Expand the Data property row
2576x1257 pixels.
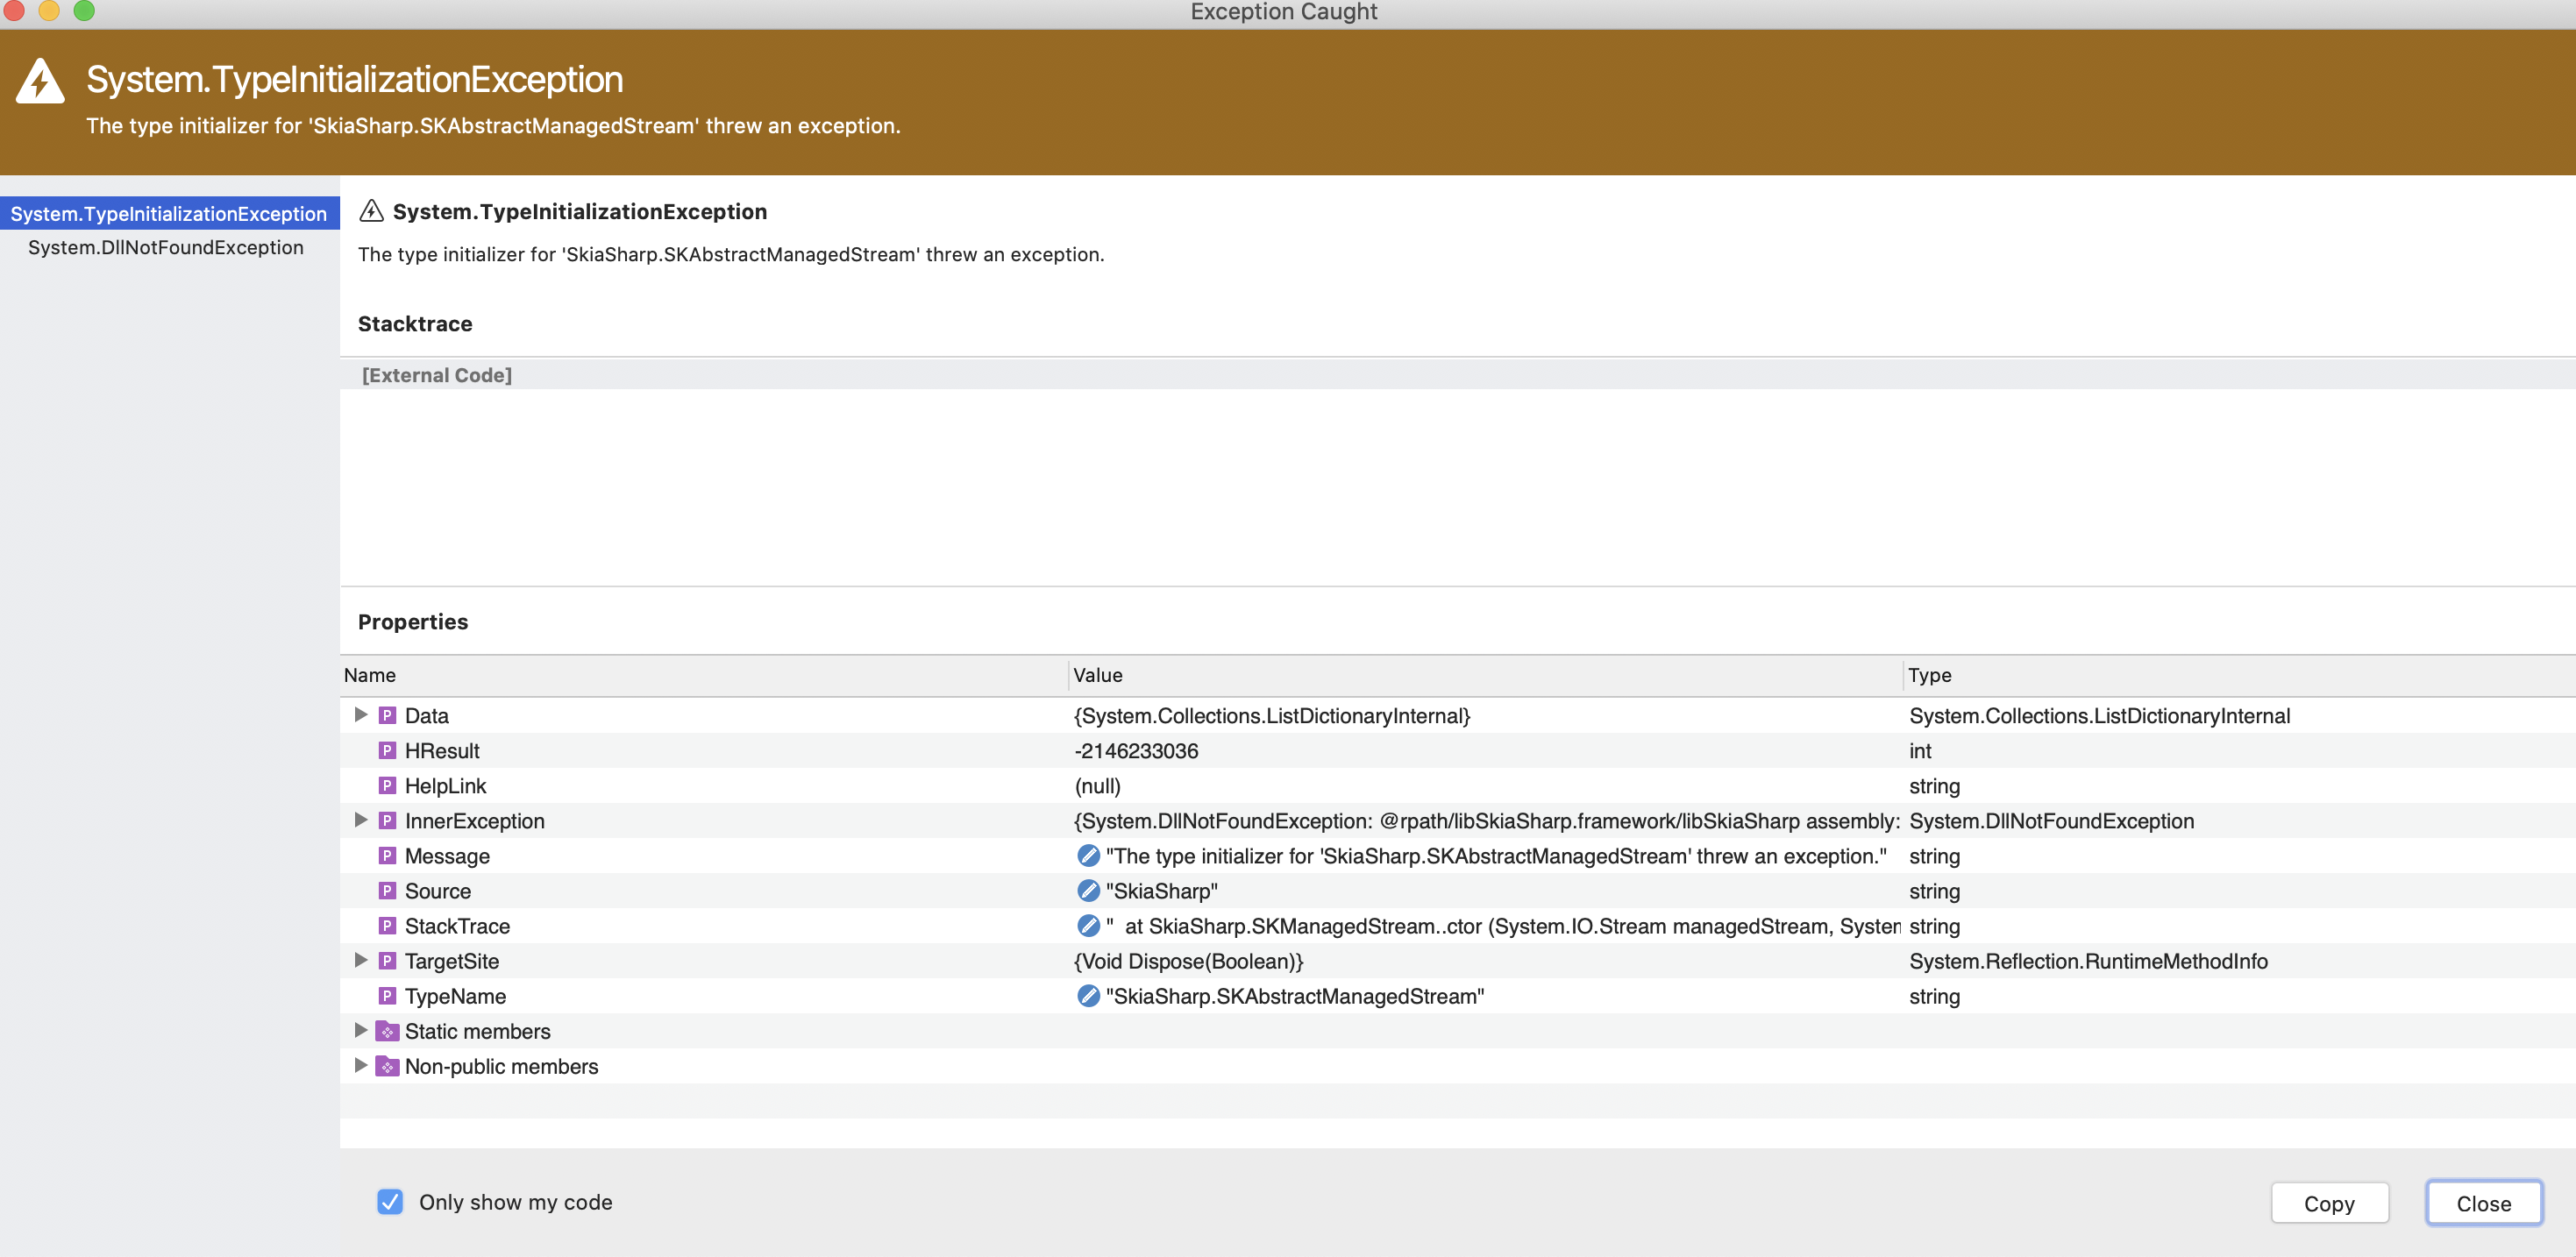point(360,715)
